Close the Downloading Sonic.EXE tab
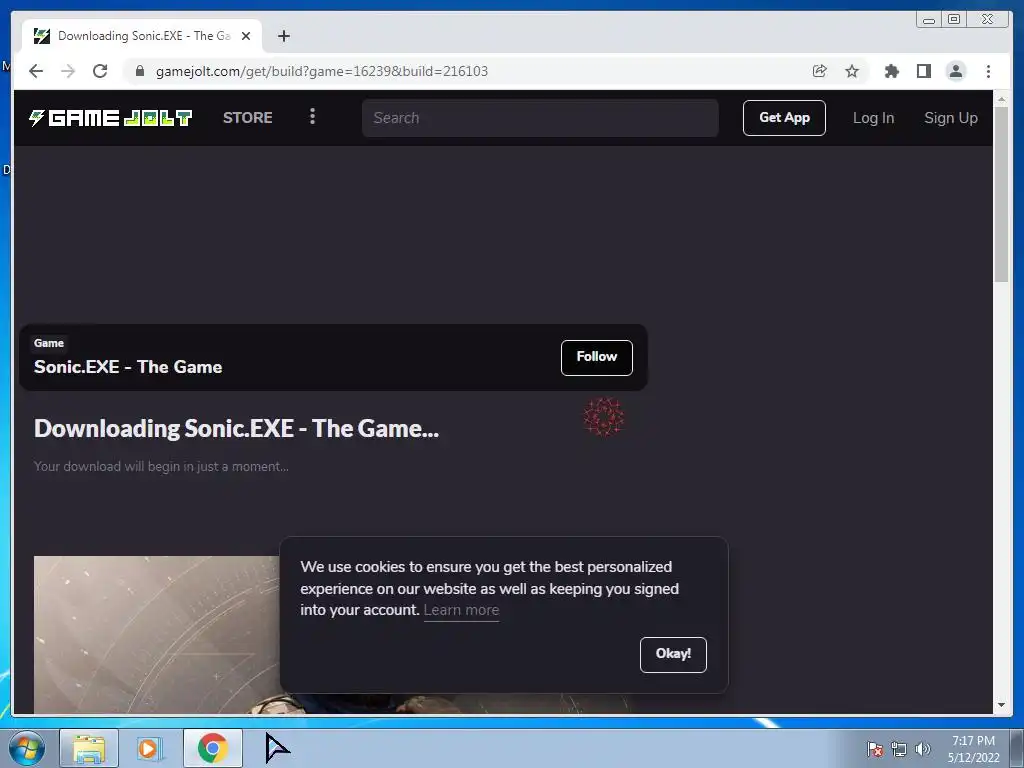 246,36
